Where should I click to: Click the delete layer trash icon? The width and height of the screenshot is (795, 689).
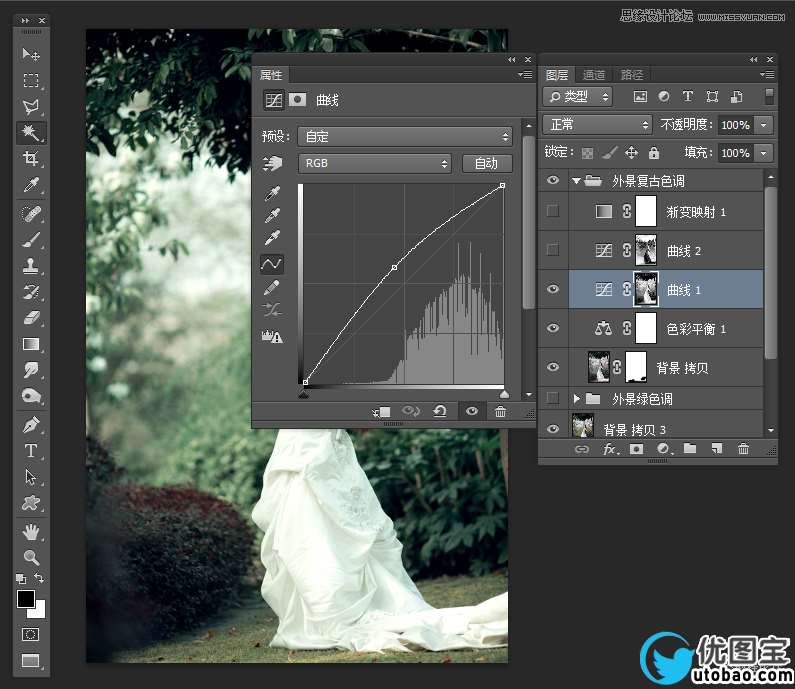click(743, 450)
